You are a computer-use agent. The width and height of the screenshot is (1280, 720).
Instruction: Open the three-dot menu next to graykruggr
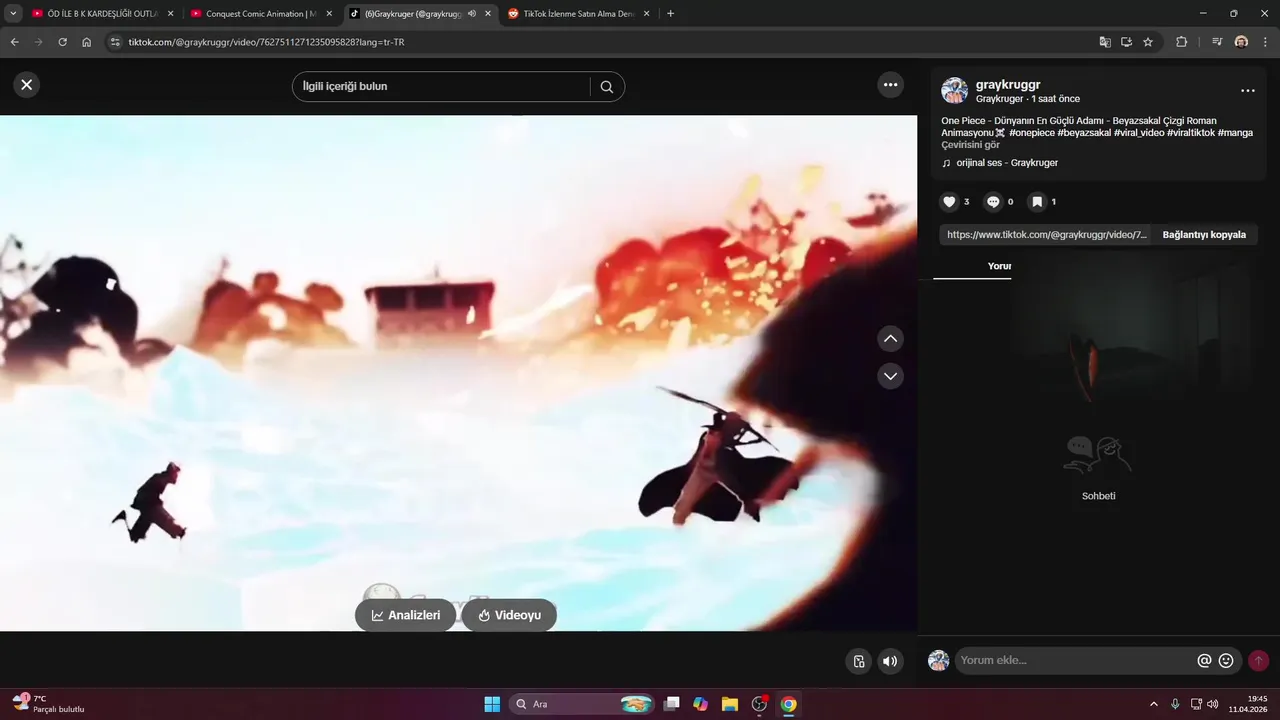click(1247, 91)
